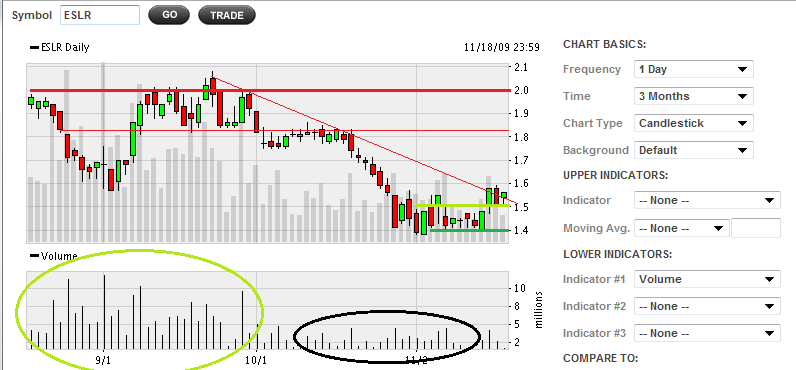This screenshot has width=796, height=370.
Task: Click the 11/18/09 23:59 timestamp
Action: pyautogui.click(x=502, y=48)
